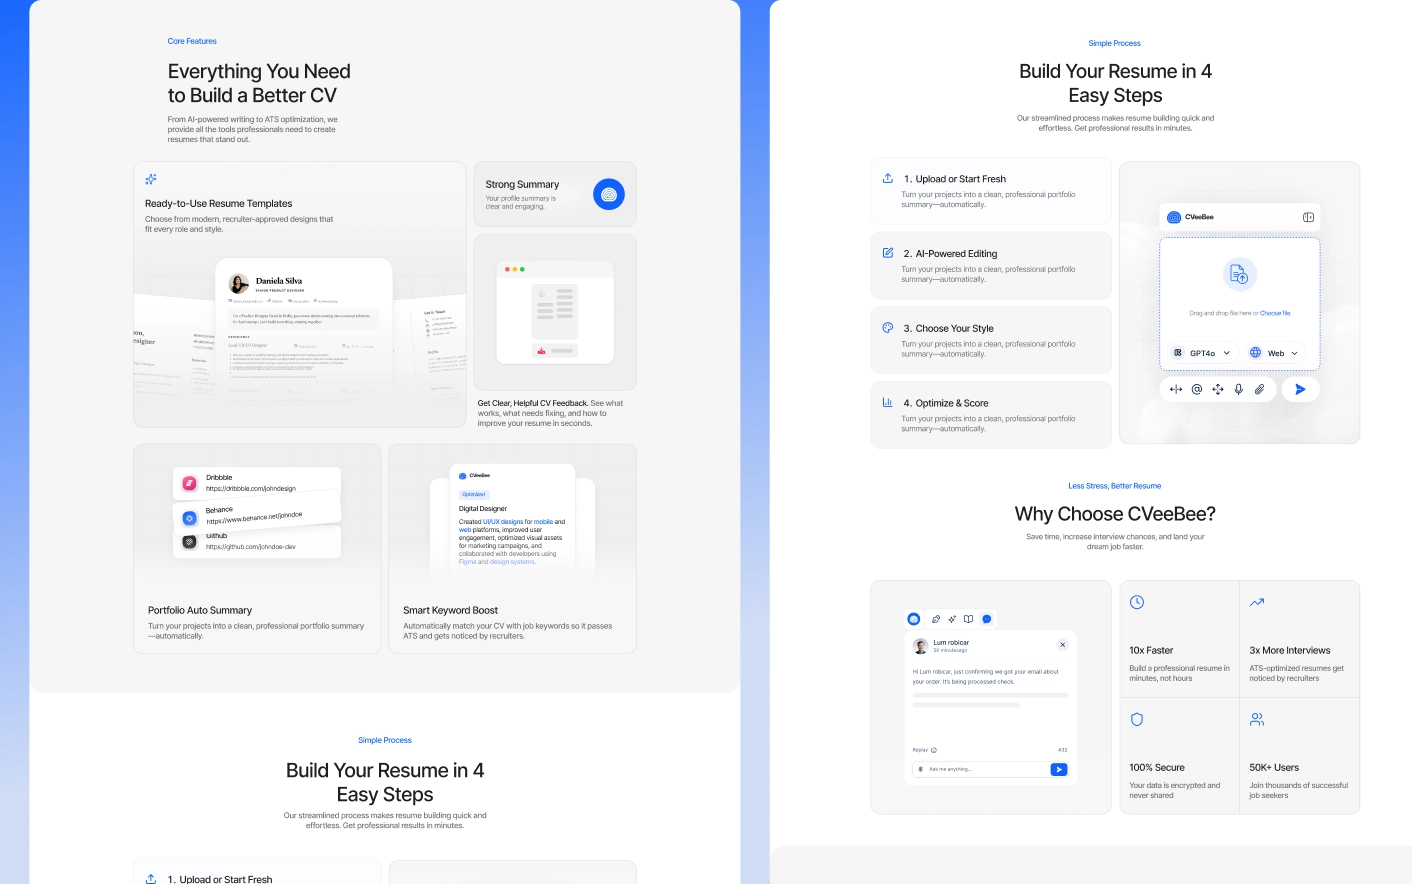This screenshot has height=884, width=1412.
Task: Select the four-way move arrows icon
Action: [x=1217, y=390]
